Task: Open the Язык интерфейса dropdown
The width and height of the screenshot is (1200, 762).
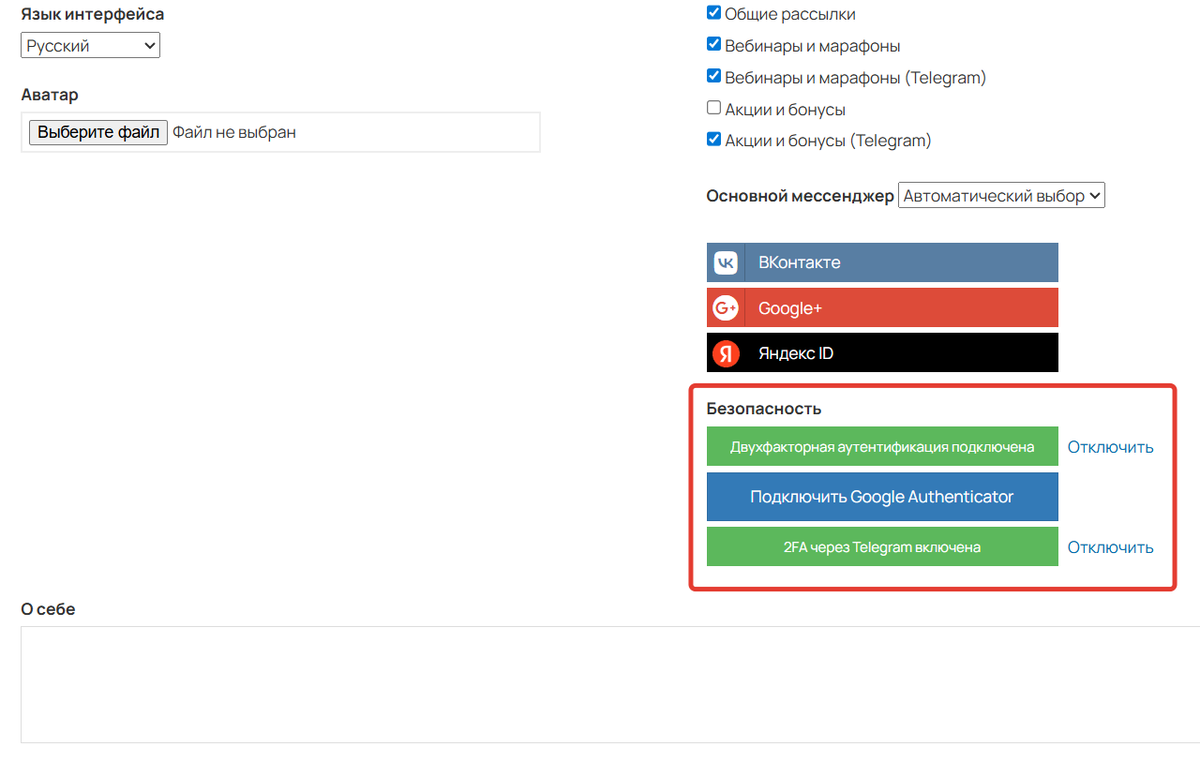Action: click(x=90, y=46)
